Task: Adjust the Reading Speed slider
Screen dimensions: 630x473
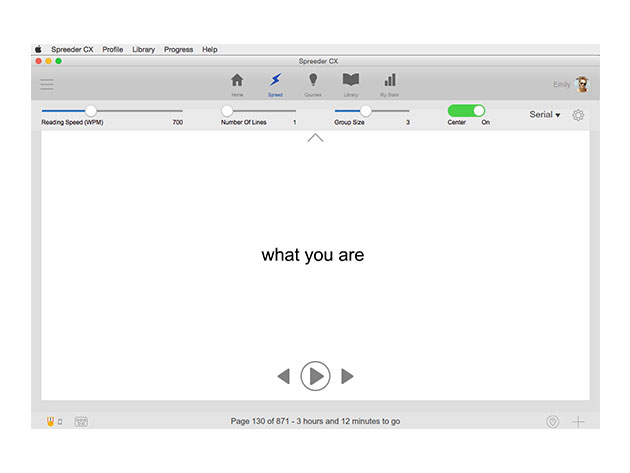Action: tap(91, 111)
